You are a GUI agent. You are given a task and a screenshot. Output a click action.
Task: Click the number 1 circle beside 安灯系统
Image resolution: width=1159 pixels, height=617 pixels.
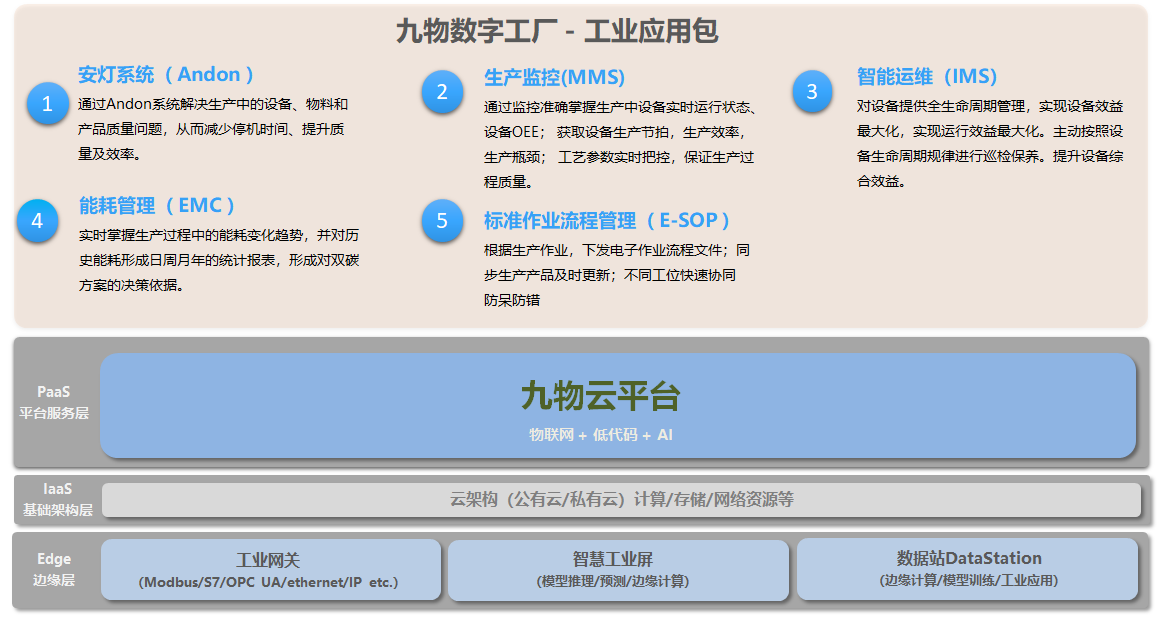pyautogui.click(x=47, y=103)
